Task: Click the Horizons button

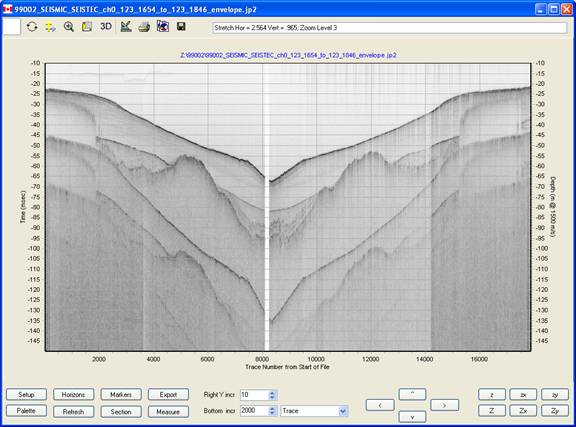Action: click(73, 395)
